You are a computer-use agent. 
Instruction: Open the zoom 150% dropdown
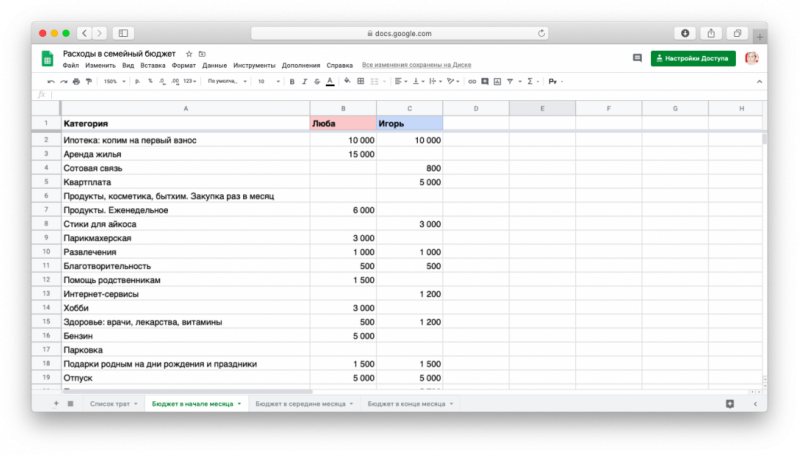[114, 82]
